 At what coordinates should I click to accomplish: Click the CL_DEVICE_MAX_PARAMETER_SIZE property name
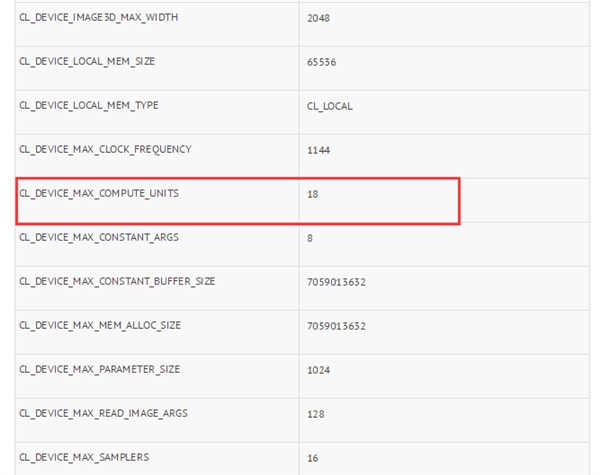click(100, 369)
